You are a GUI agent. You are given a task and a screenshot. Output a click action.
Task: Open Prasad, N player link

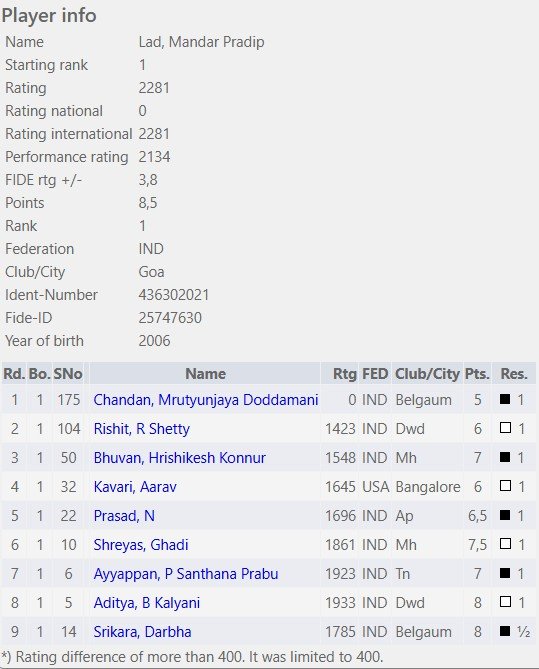pyautogui.click(x=124, y=516)
